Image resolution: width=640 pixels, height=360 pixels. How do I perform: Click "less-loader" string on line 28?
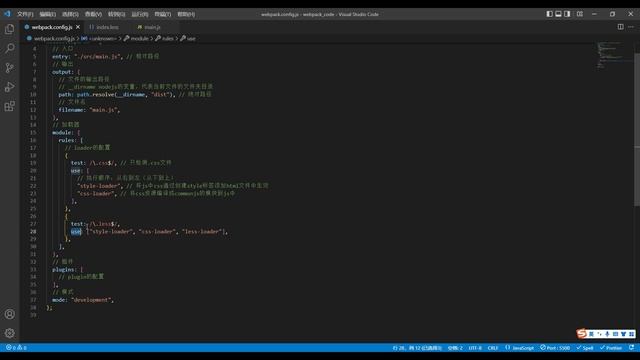click(x=202, y=231)
